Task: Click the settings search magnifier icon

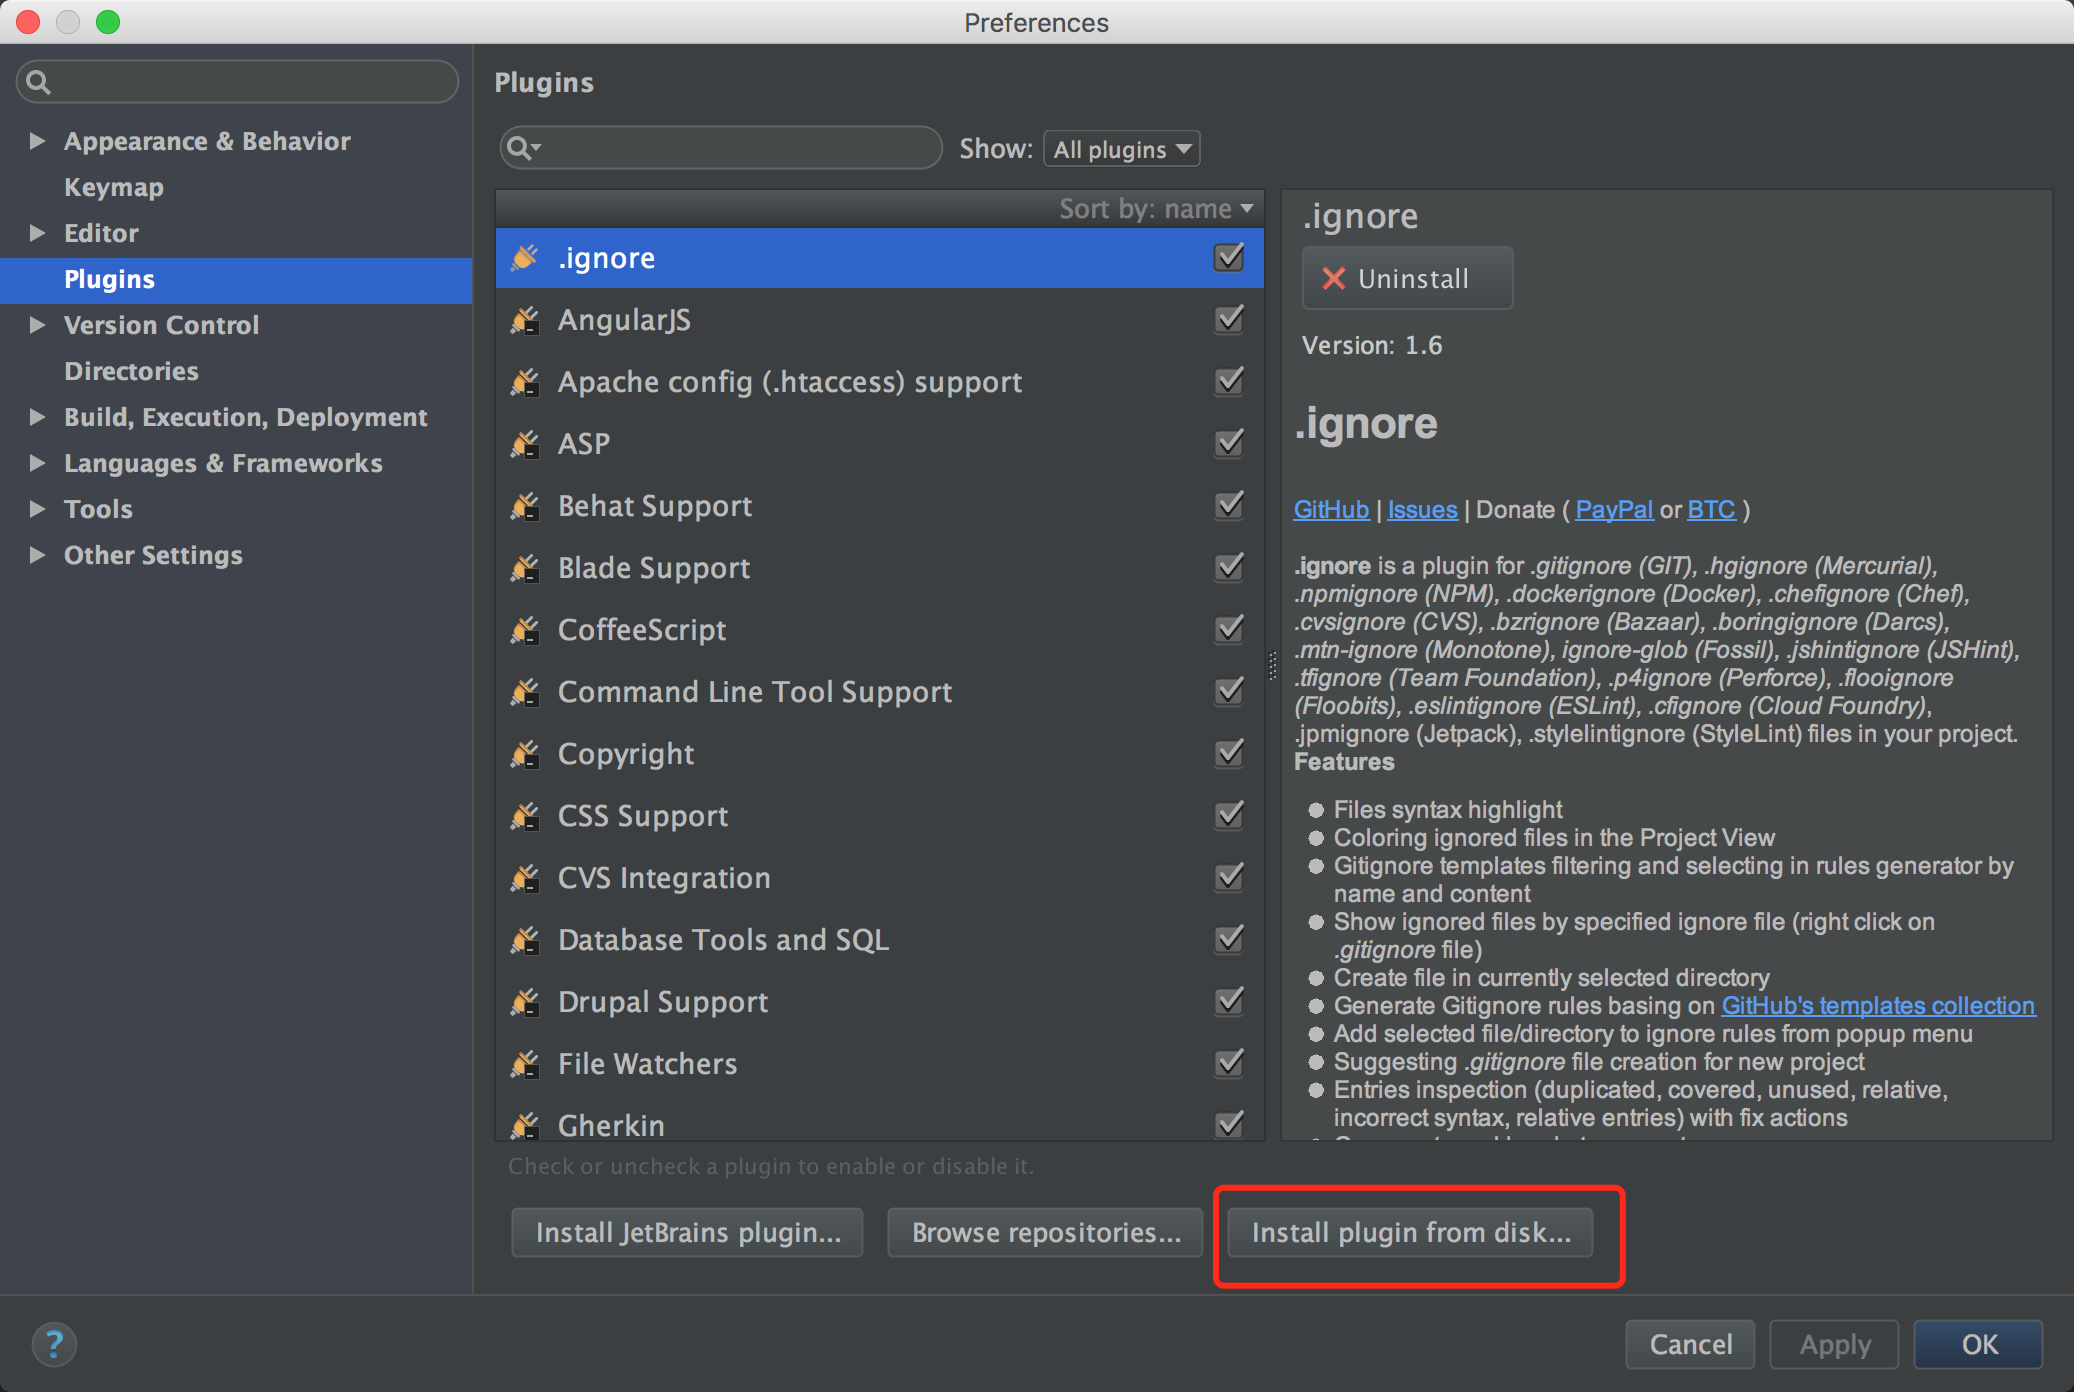Action: (38, 82)
